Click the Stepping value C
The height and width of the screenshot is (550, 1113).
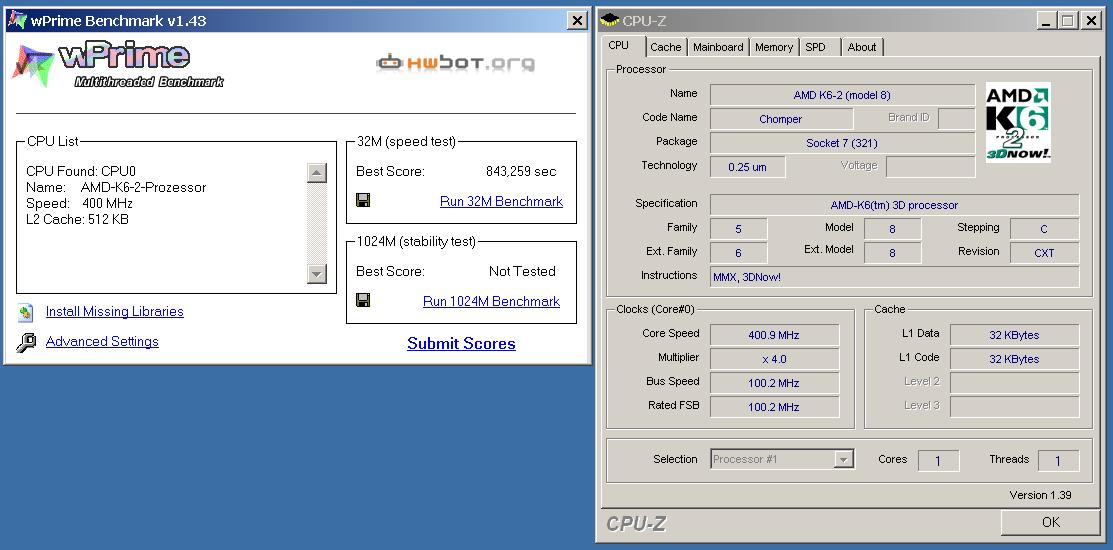pos(1044,229)
